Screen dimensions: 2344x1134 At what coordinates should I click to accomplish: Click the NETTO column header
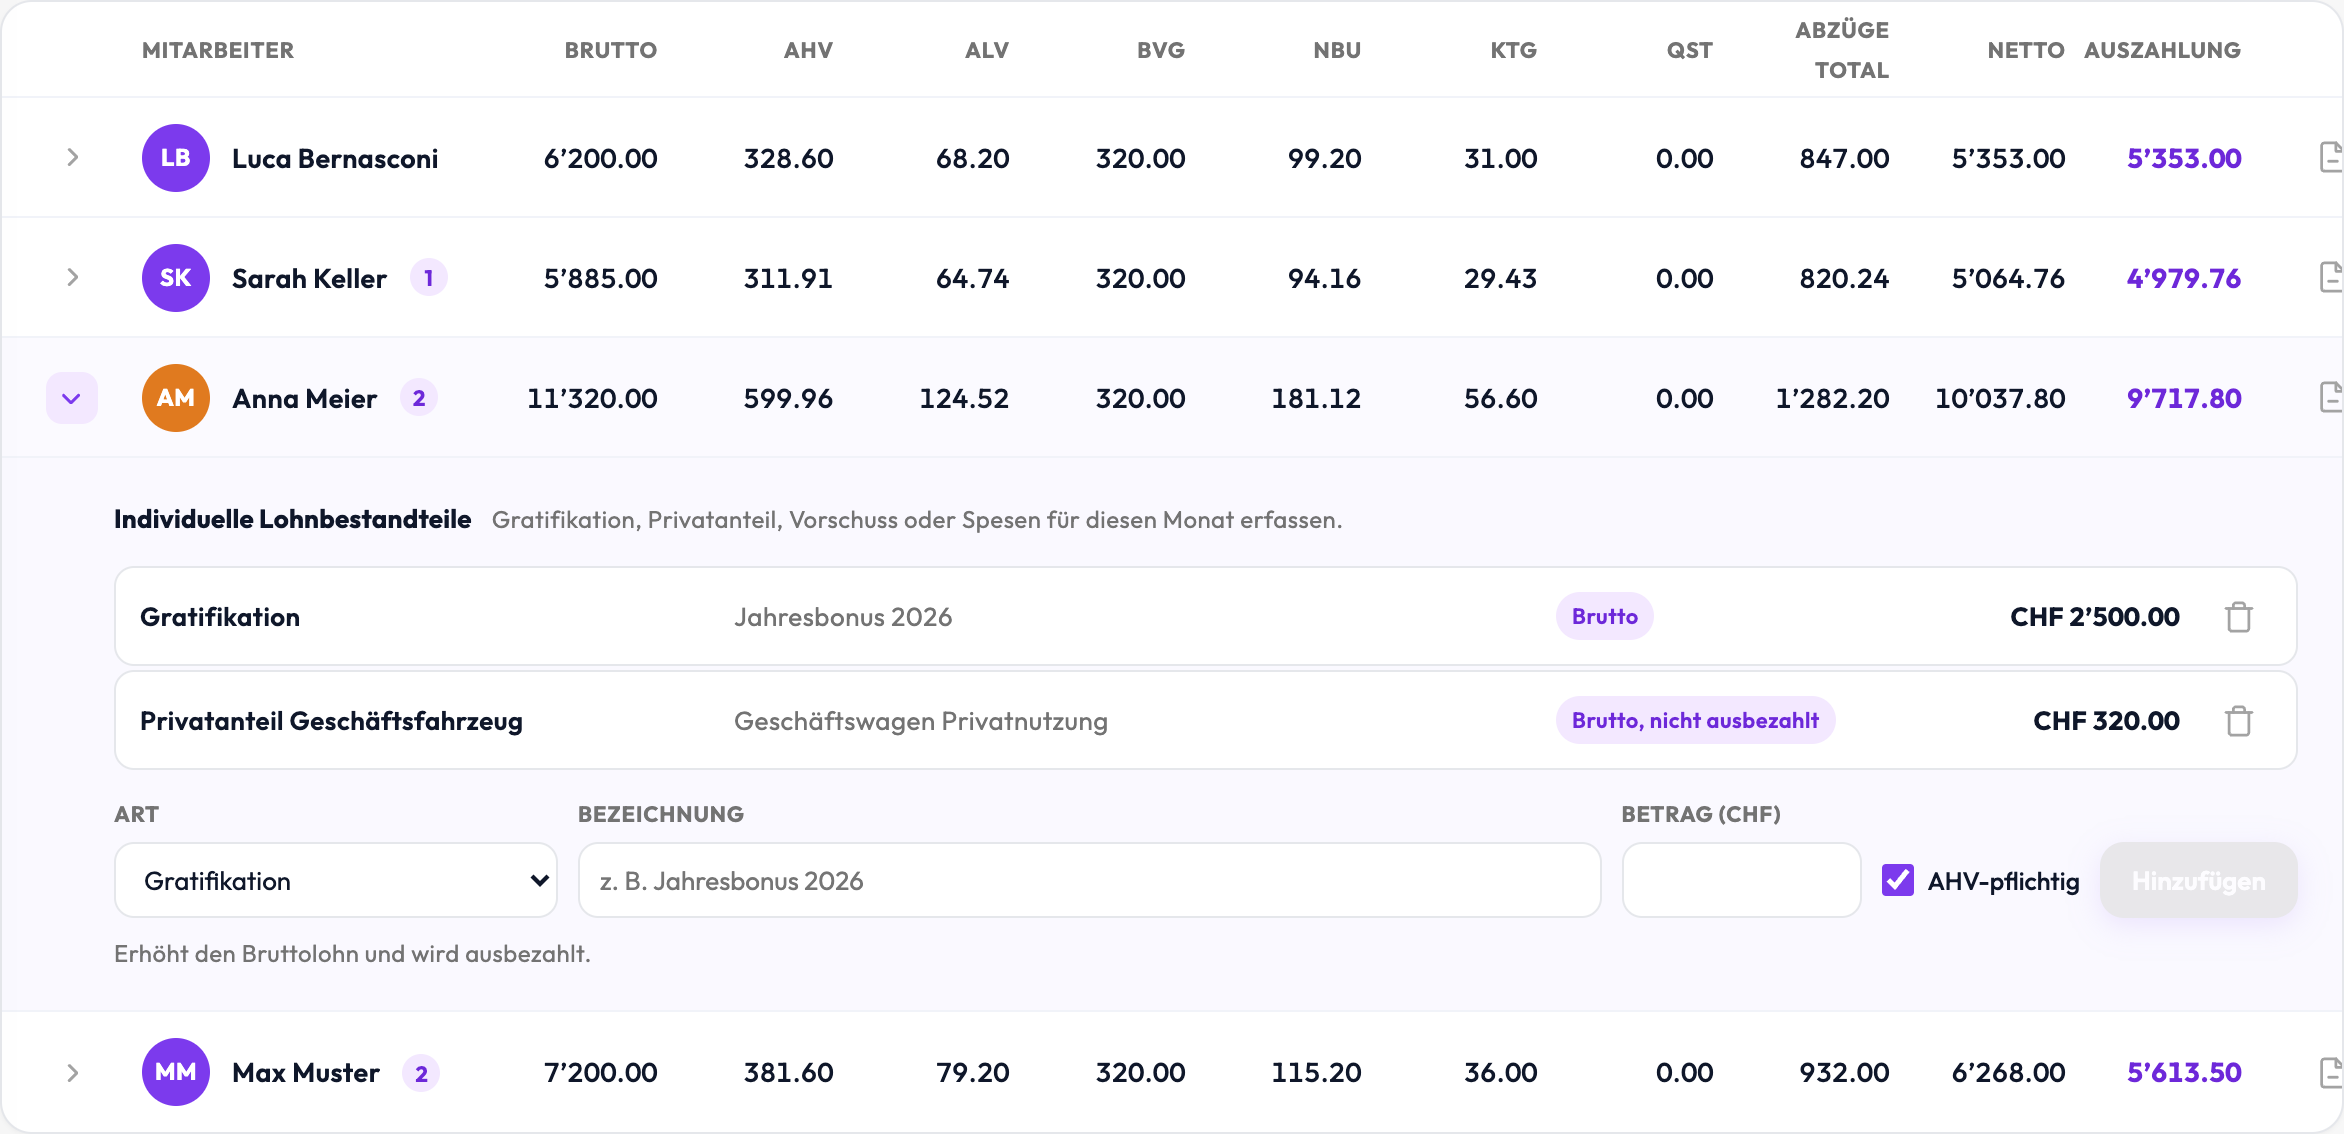click(x=2026, y=50)
